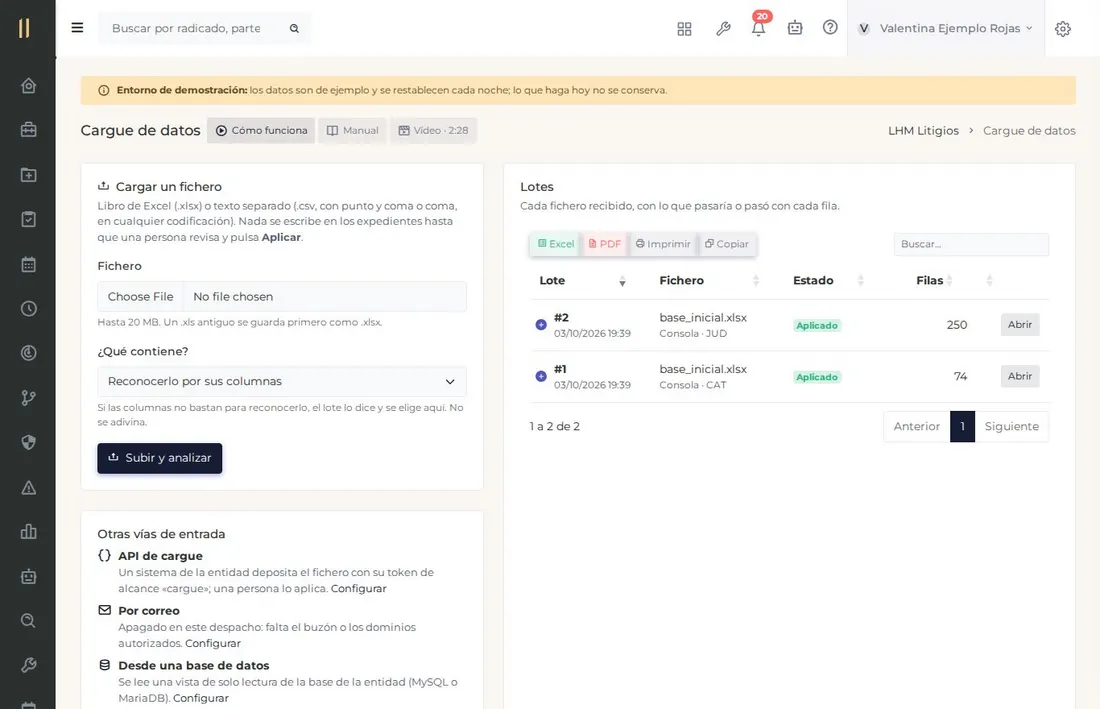Go to the home icon in the sidebar
The width and height of the screenshot is (1100, 709).
(x=28, y=86)
